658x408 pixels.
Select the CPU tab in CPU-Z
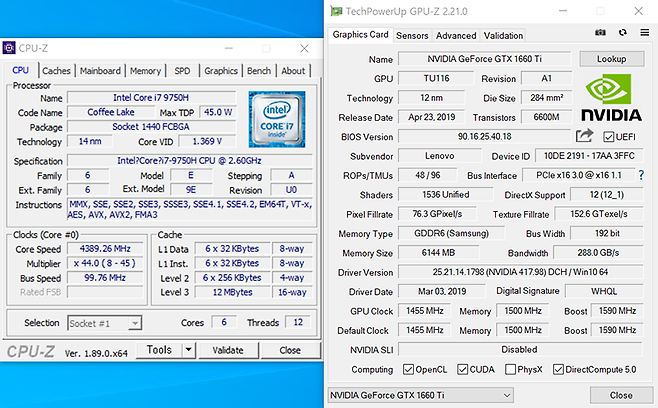click(21, 70)
